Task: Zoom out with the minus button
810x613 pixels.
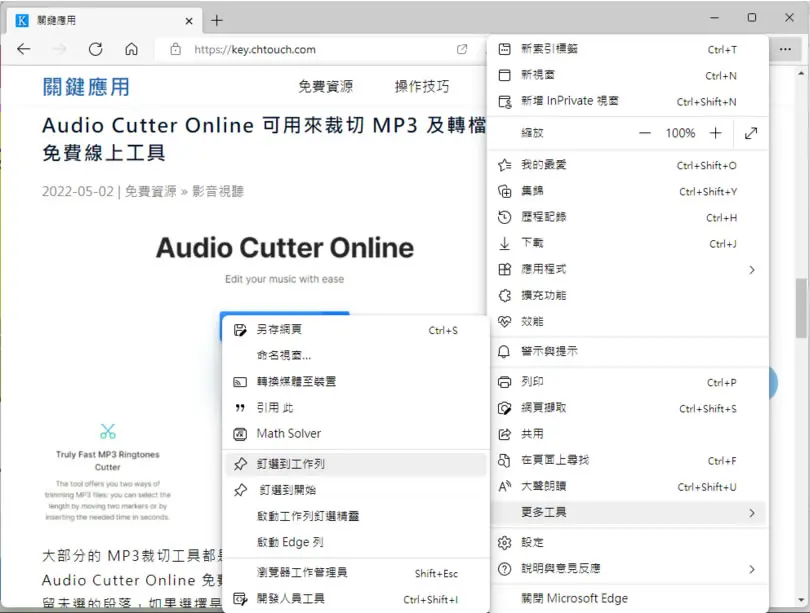Action: pos(645,133)
